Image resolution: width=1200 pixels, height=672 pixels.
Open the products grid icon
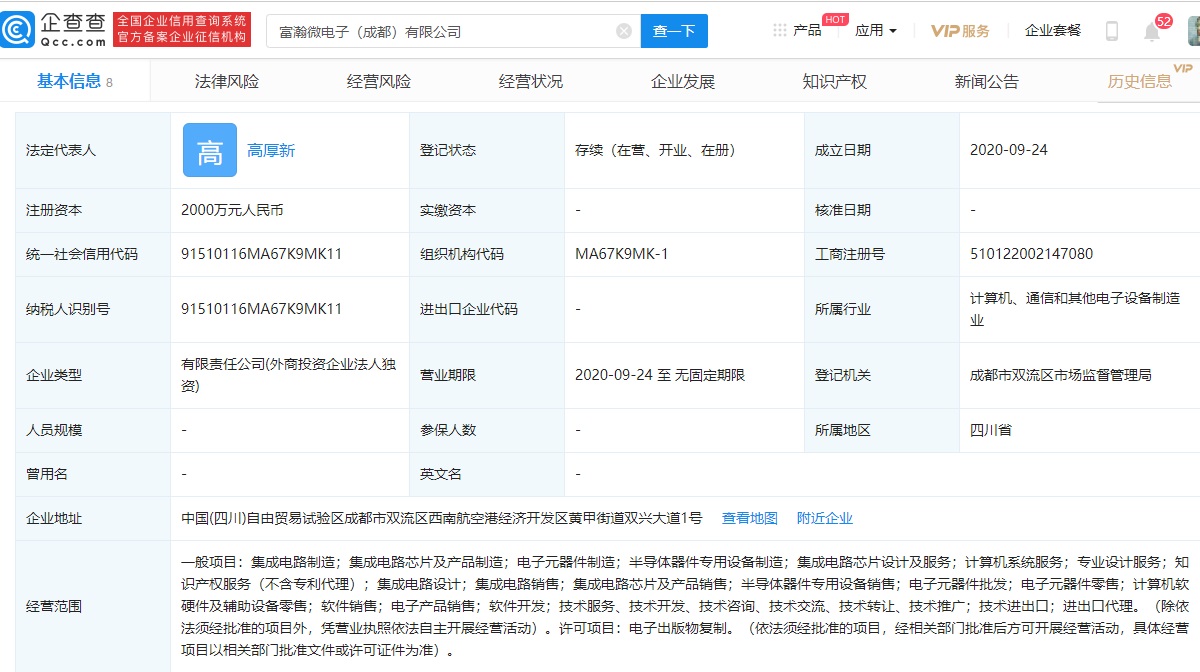pyautogui.click(x=779, y=30)
